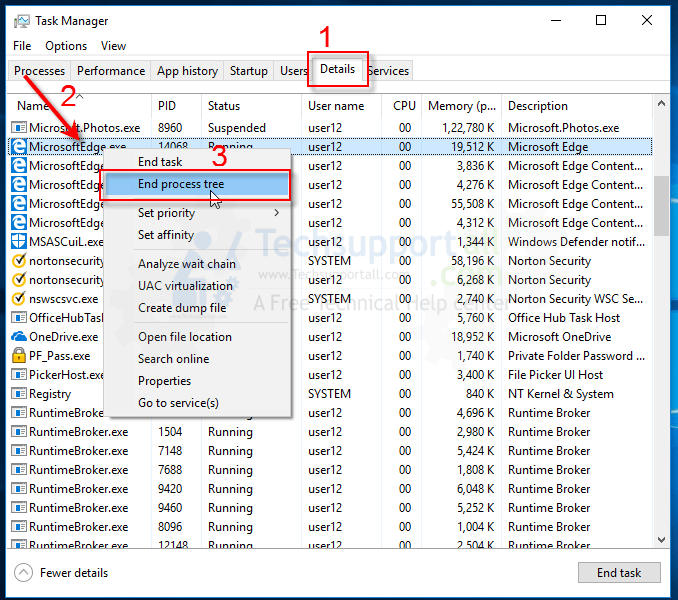Click the RuntimeBroker.exe icon with PID 9420
The width and height of the screenshot is (678, 600).
pos(19,488)
